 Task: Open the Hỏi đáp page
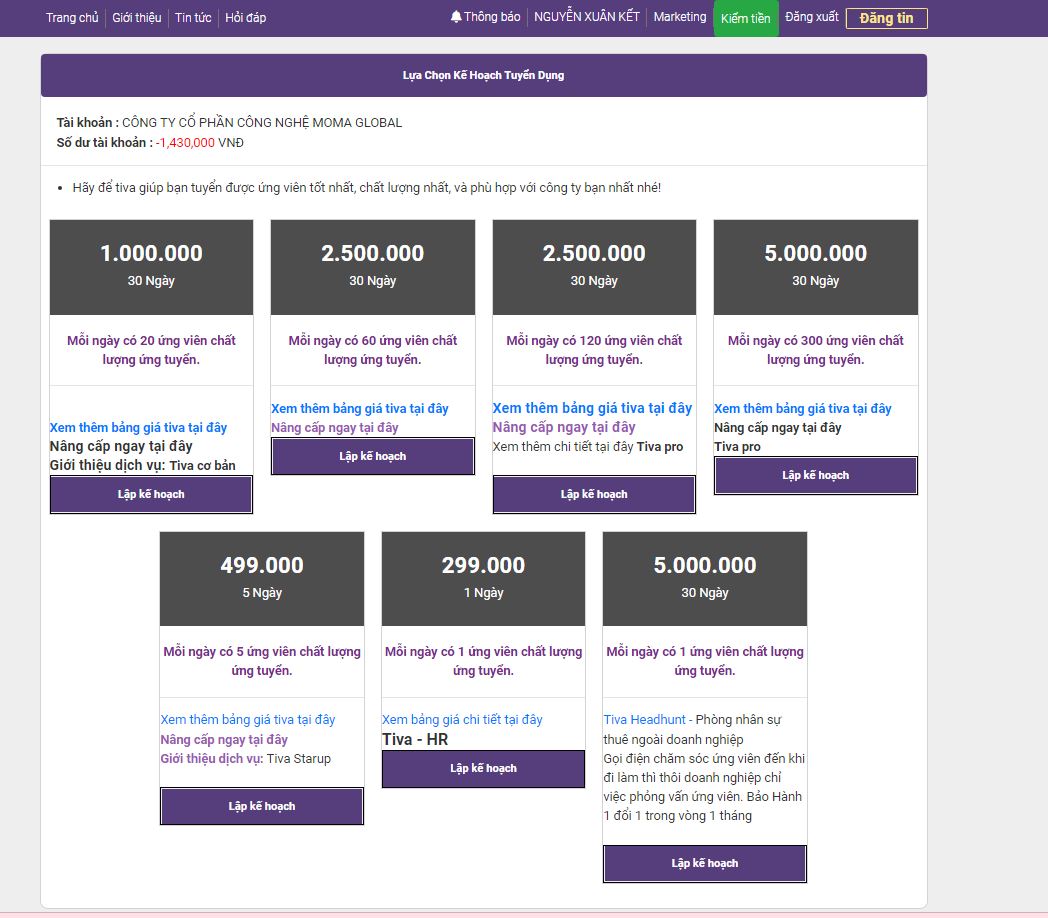(x=245, y=18)
